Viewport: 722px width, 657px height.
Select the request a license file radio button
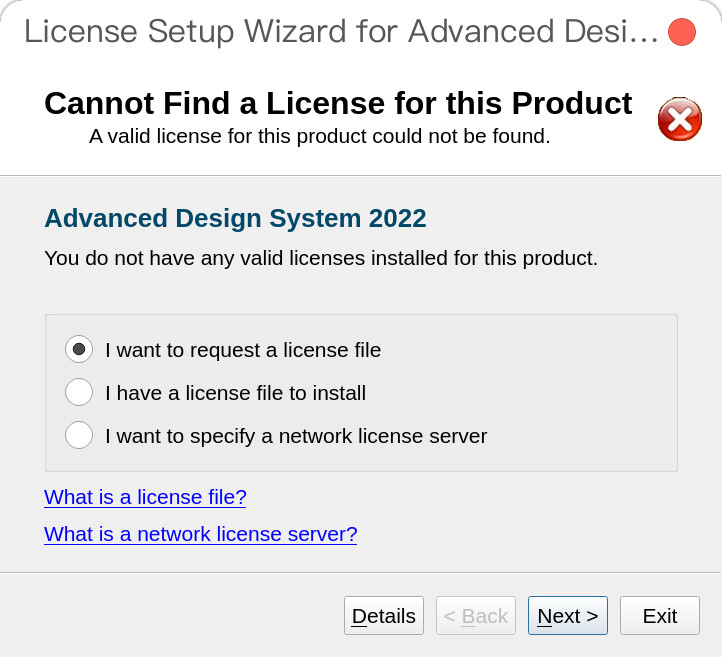point(79,349)
